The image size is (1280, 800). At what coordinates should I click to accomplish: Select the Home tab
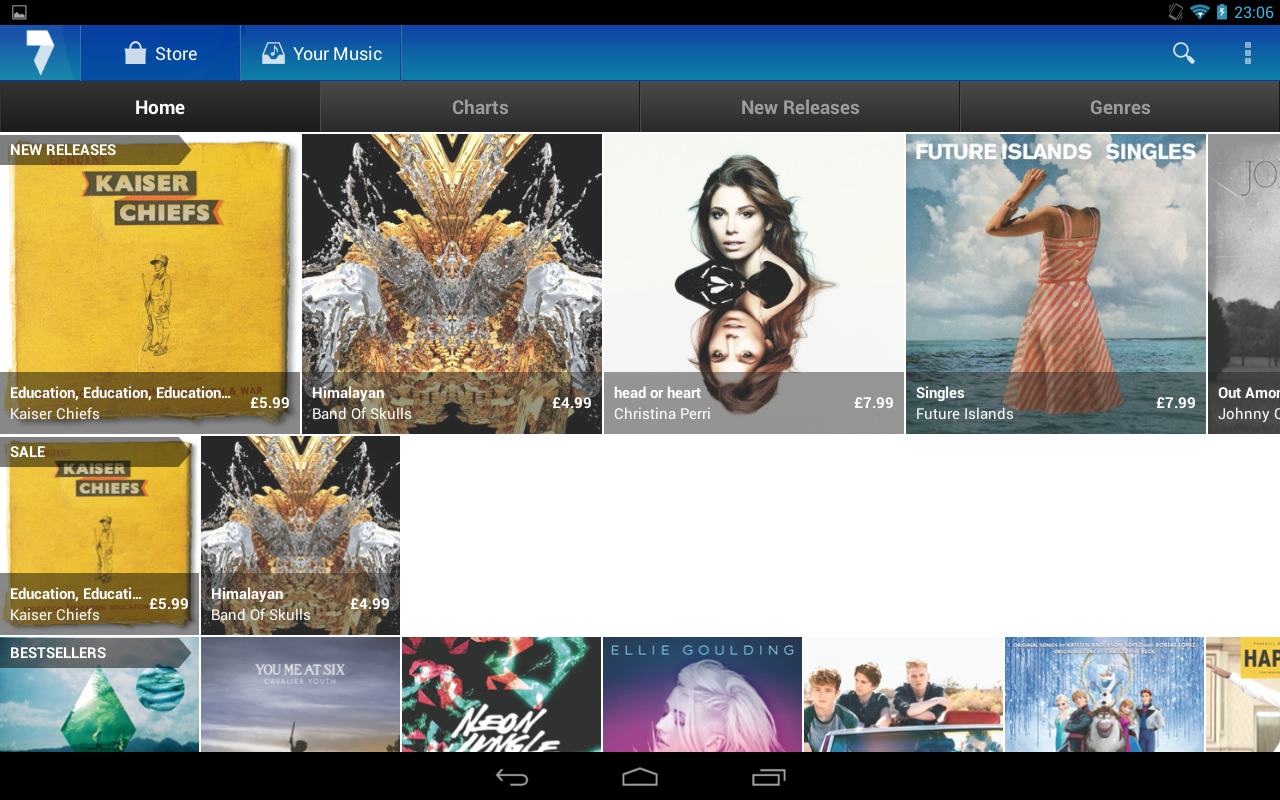(160, 107)
